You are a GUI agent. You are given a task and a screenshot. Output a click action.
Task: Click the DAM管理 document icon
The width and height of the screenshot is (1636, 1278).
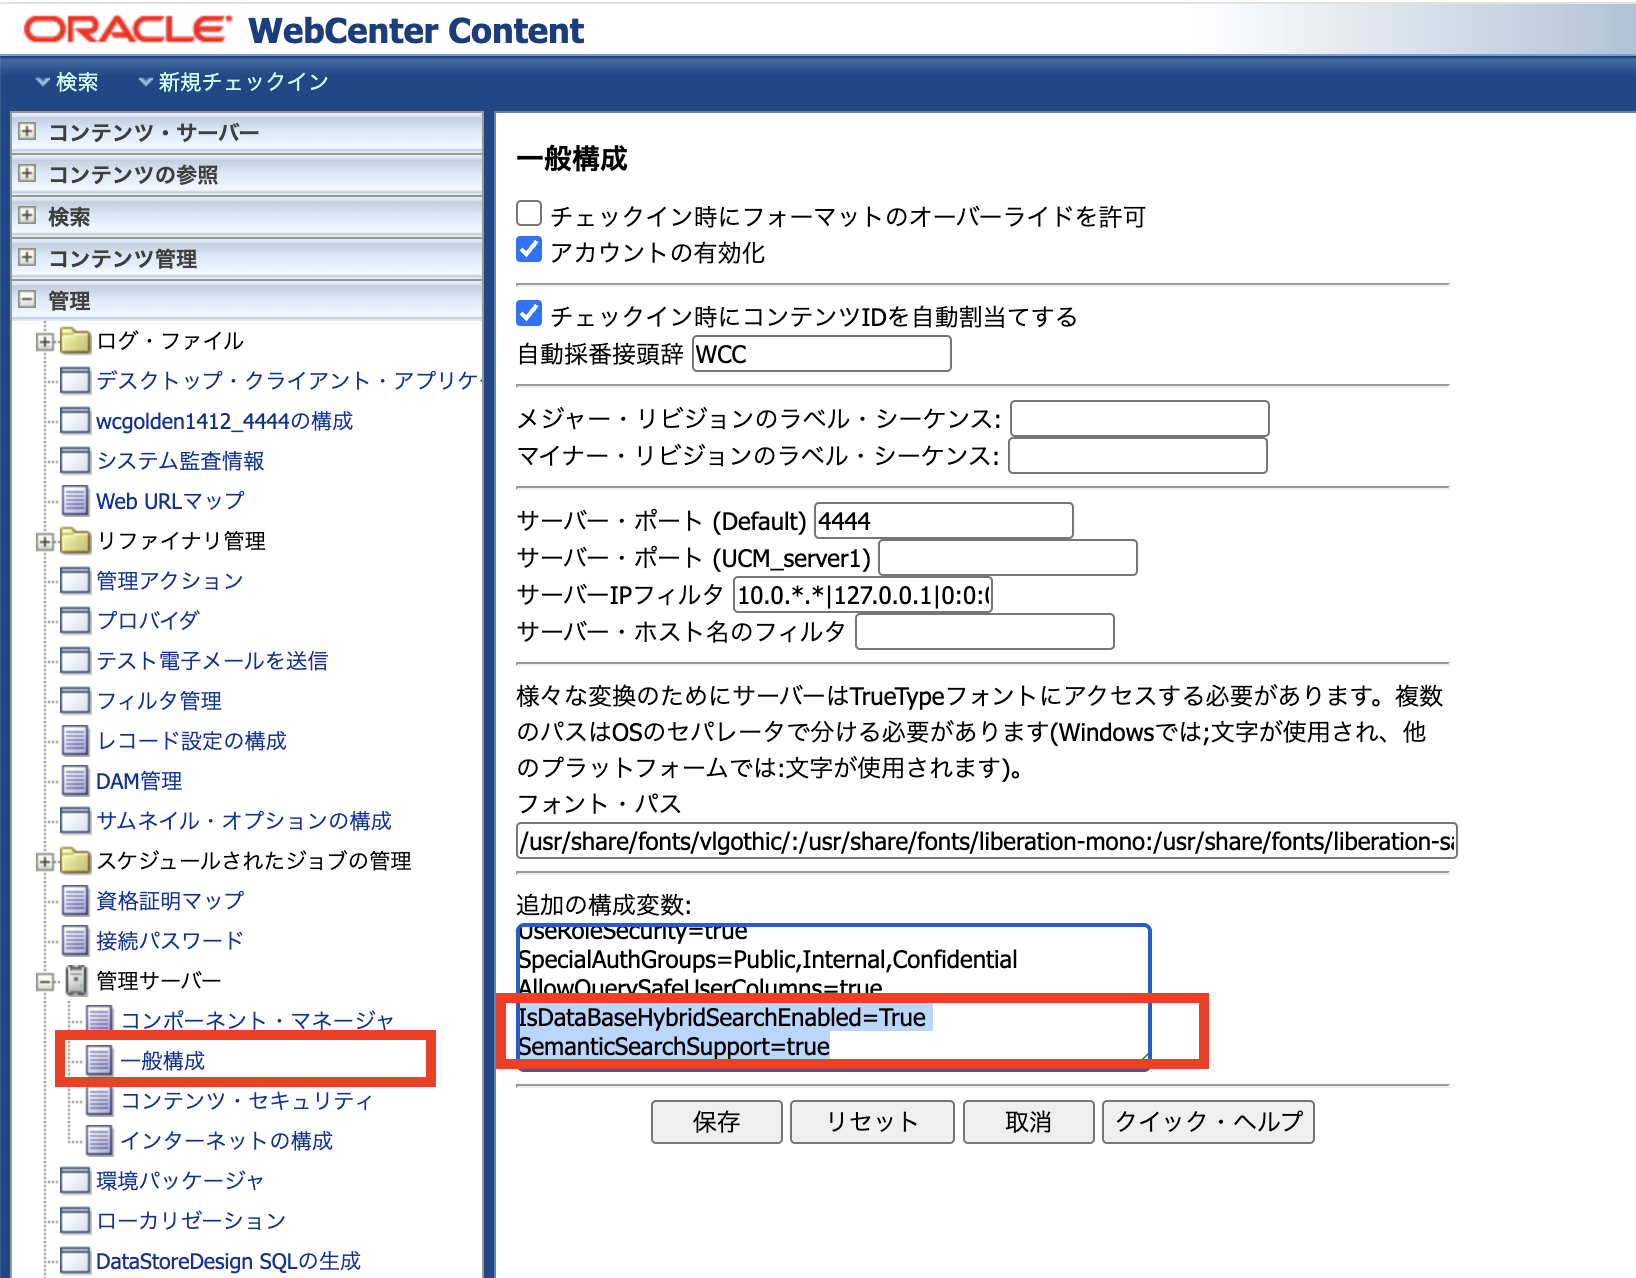tap(75, 781)
